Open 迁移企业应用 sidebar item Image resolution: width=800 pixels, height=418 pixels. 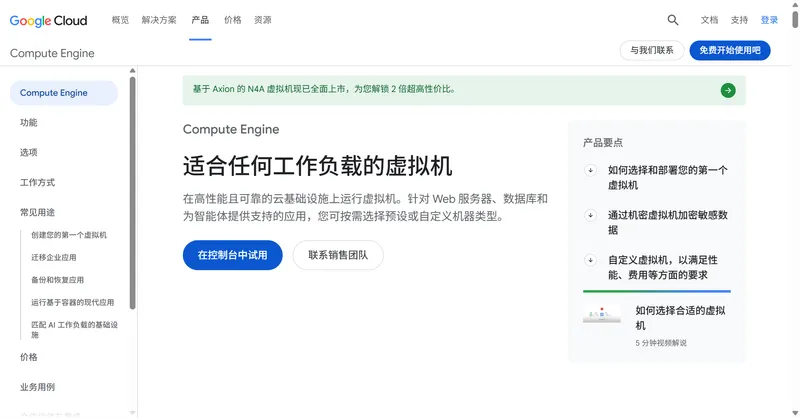click(54, 257)
